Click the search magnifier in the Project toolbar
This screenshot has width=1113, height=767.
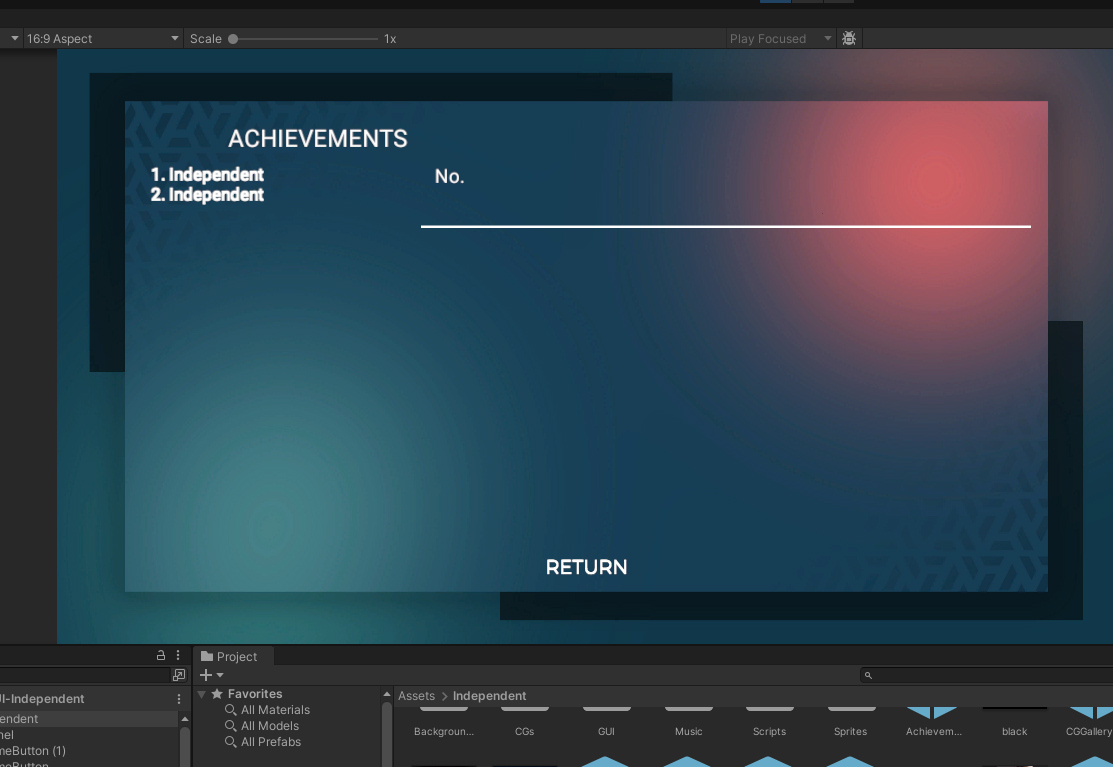(867, 675)
